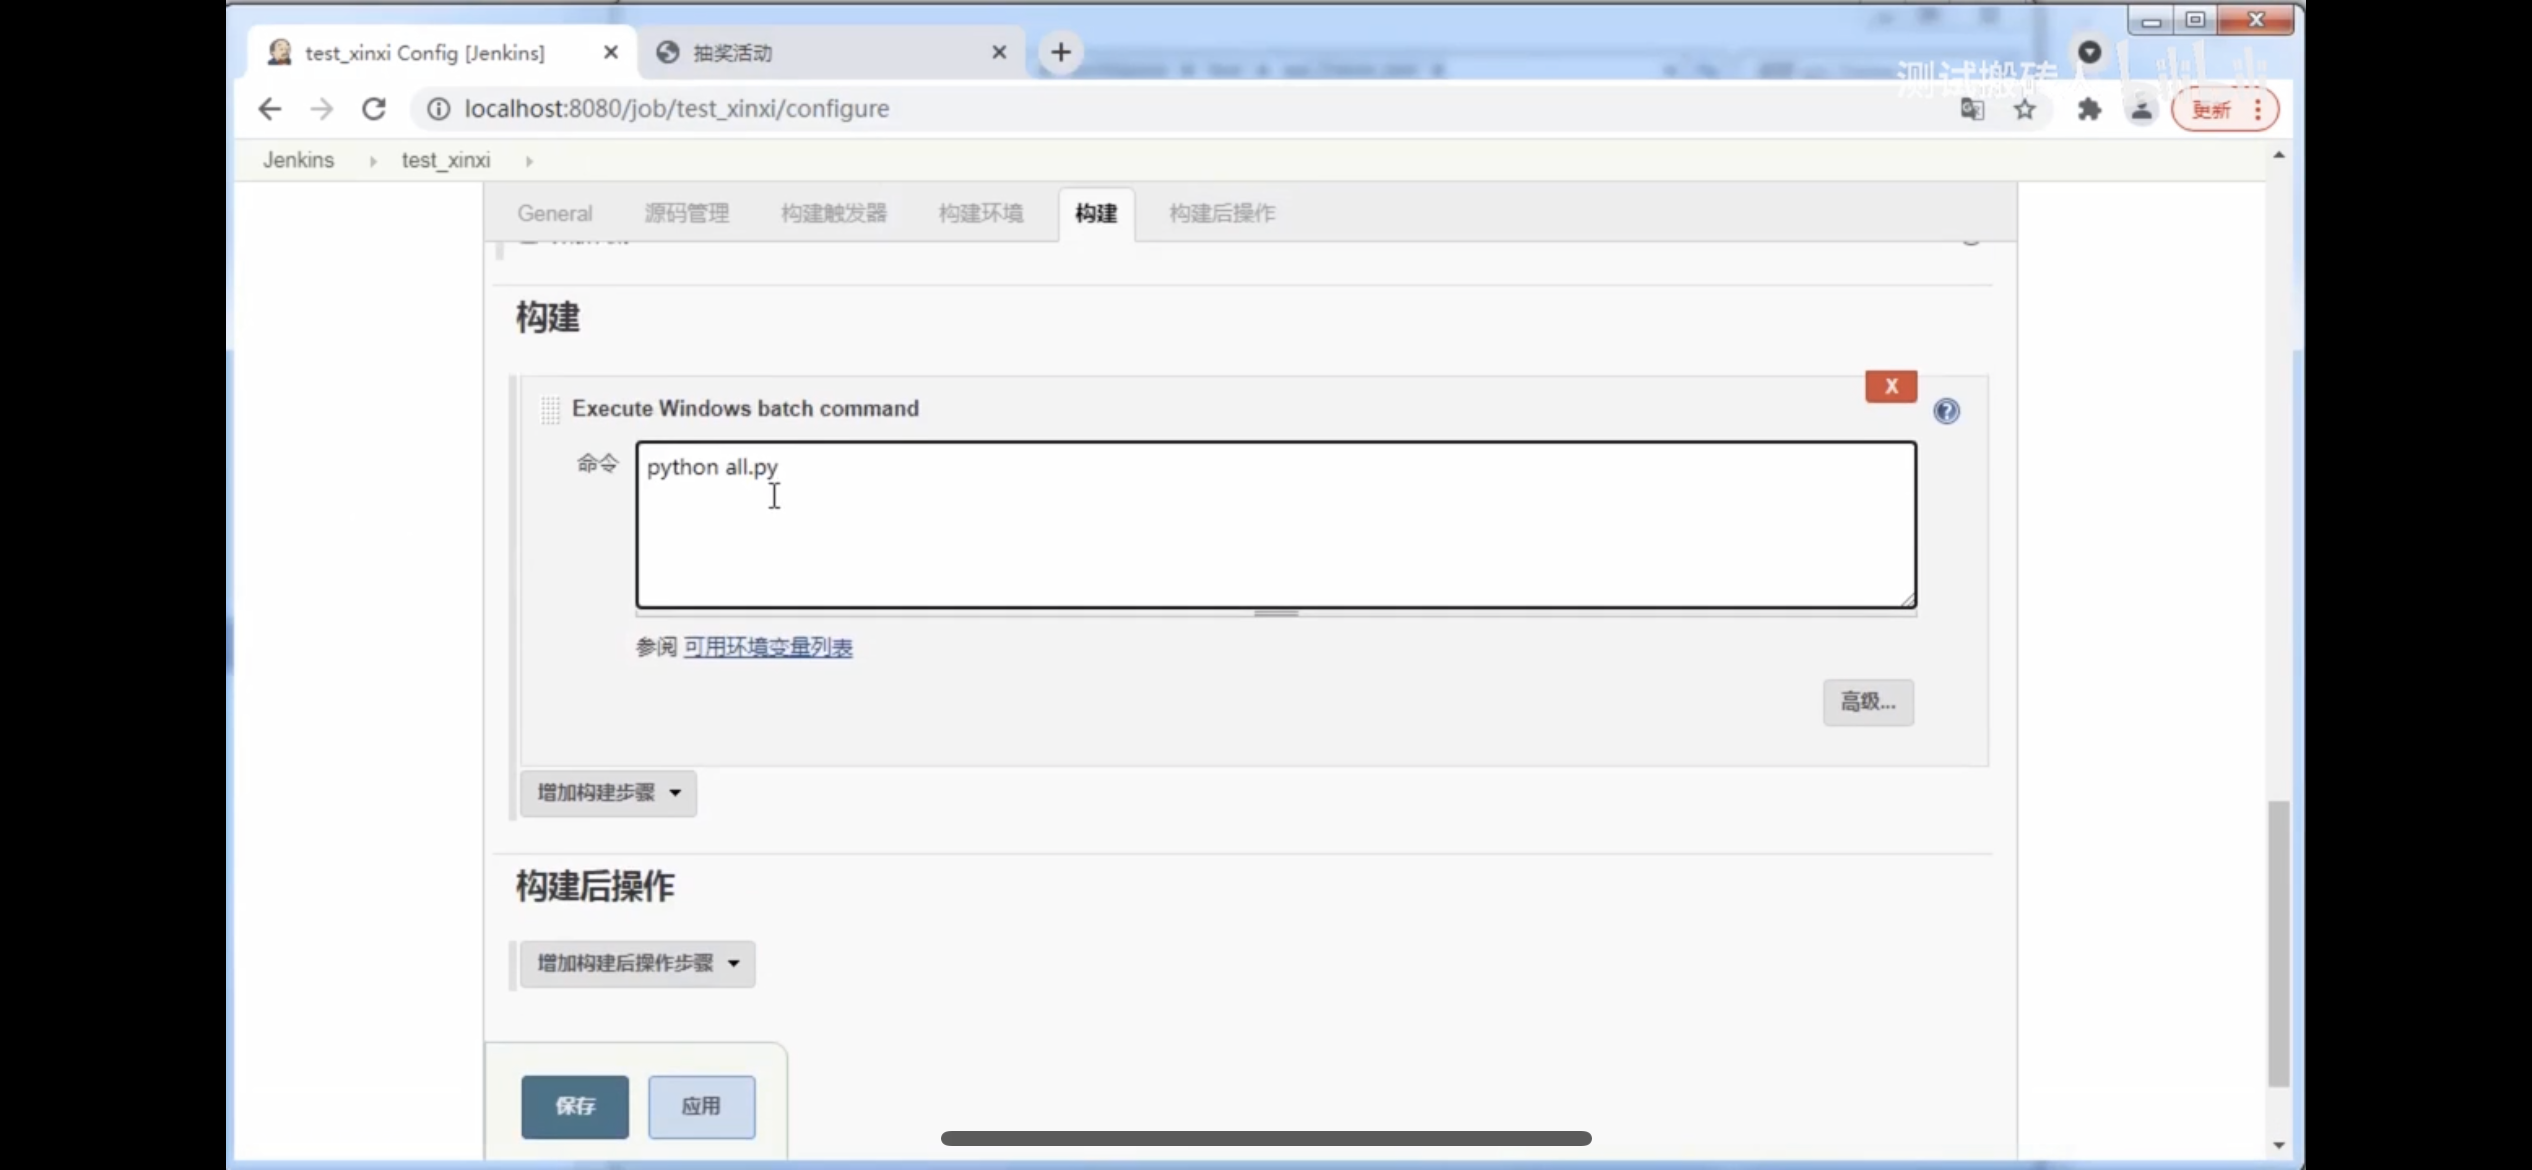Open a new browser tab
Image resolution: width=2532 pixels, height=1170 pixels.
(x=1061, y=52)
